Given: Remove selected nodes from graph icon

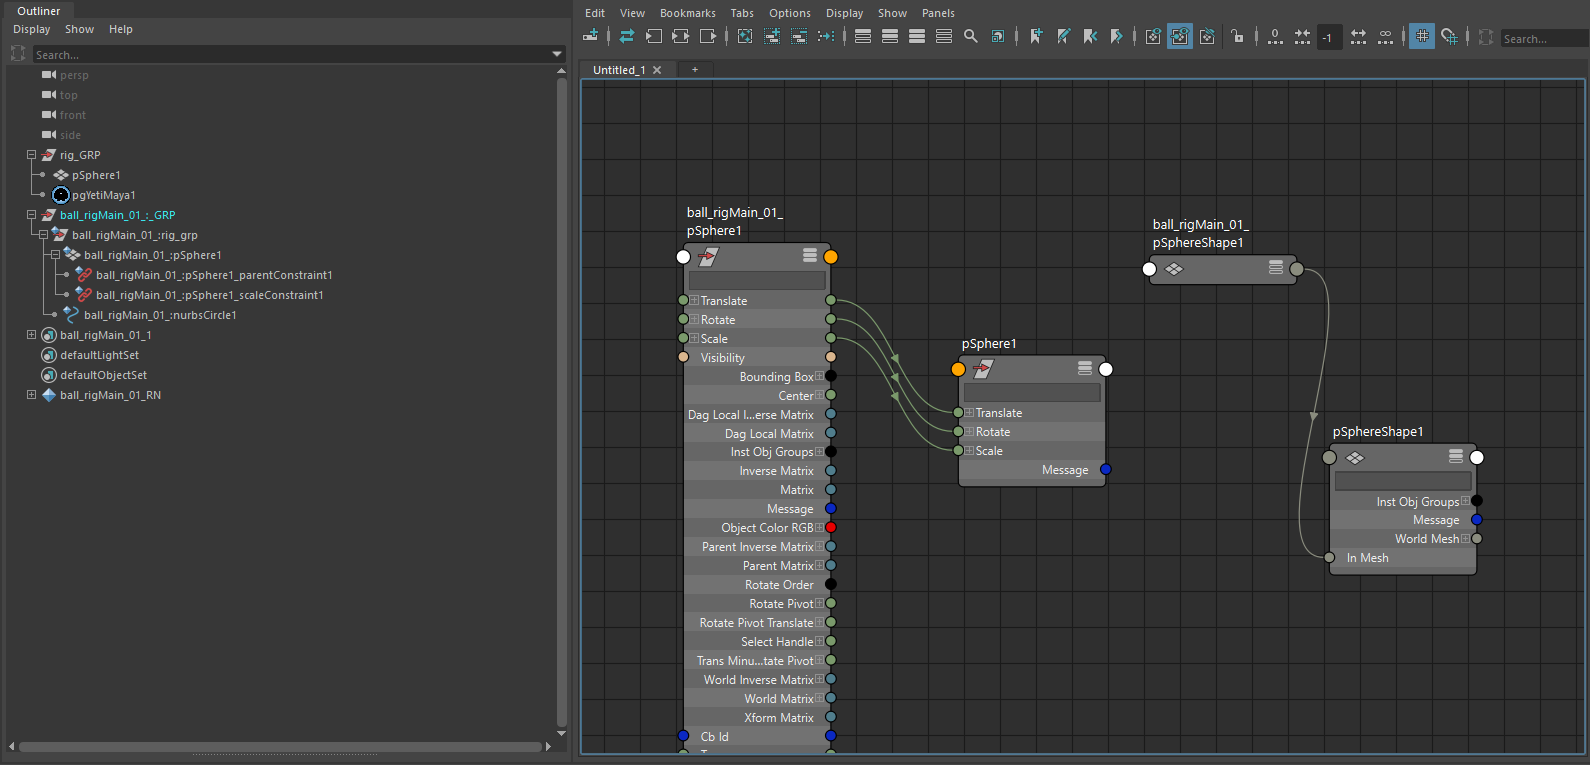Looking at the screenshot, I should [799, 36].
